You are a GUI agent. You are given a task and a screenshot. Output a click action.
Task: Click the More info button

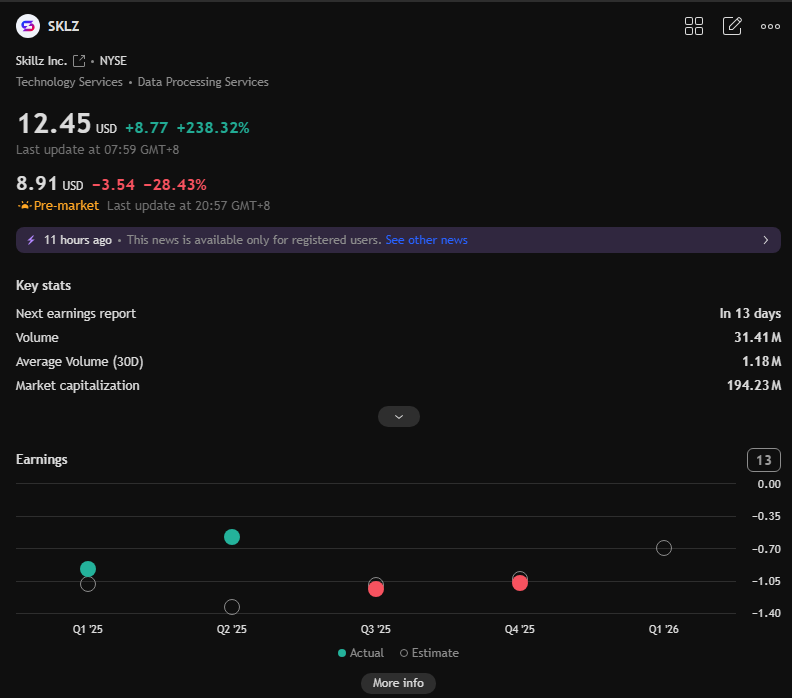click(x=398, y=683)
